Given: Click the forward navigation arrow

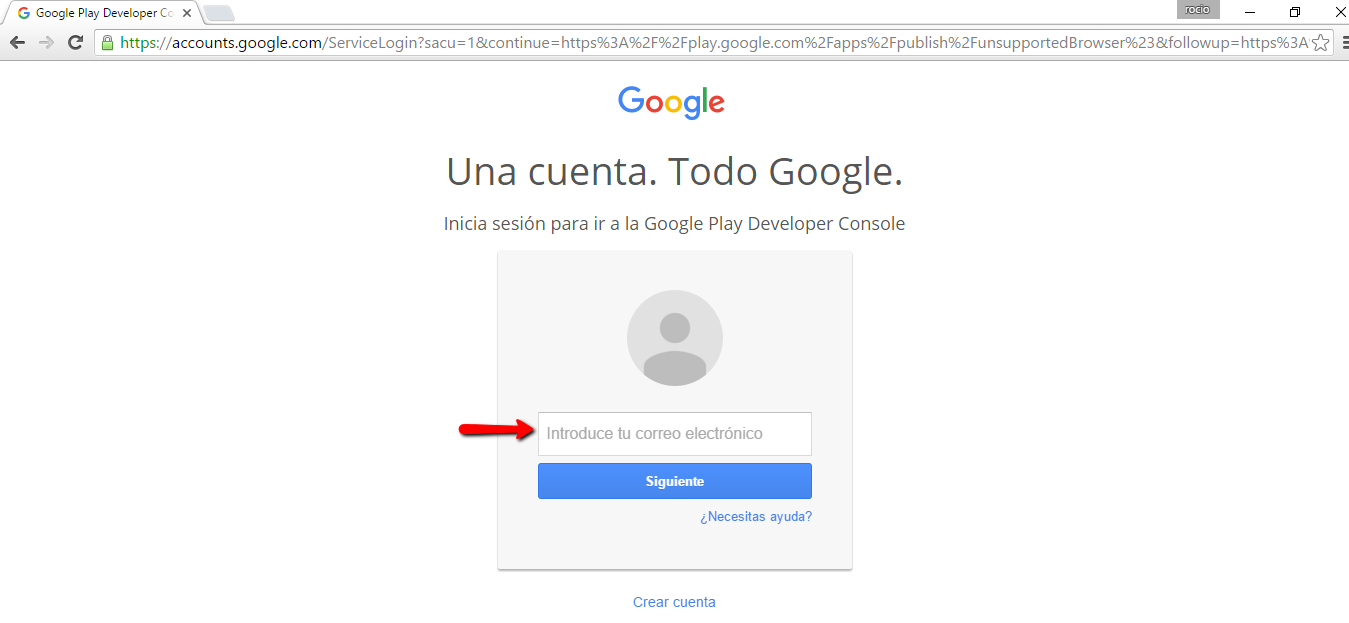Looking at the screenshot, I should (x=47, y=42).
